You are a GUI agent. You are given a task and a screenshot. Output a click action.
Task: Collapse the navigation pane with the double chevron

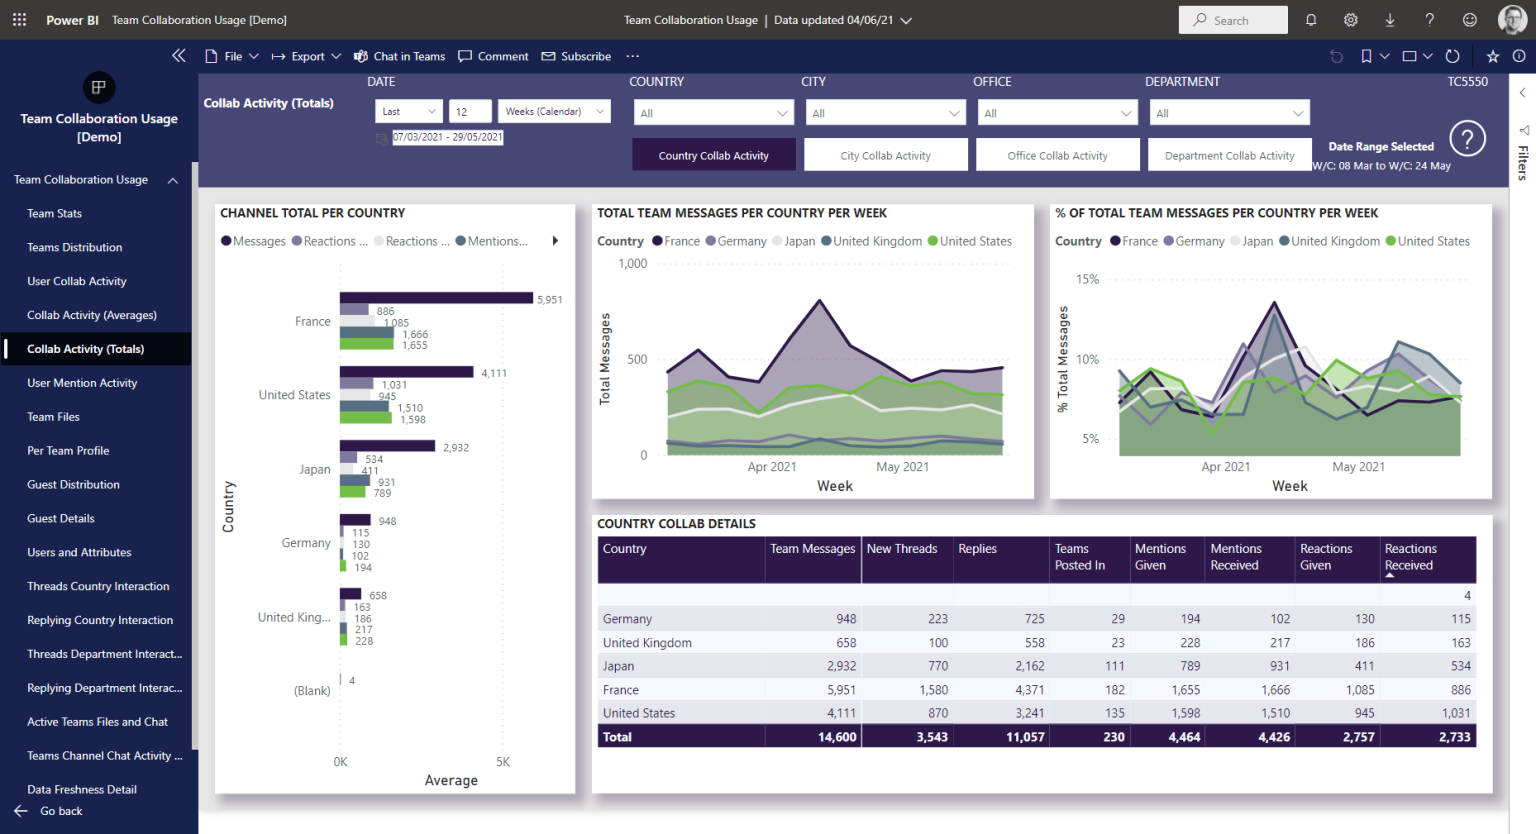(x=179, y=56)
